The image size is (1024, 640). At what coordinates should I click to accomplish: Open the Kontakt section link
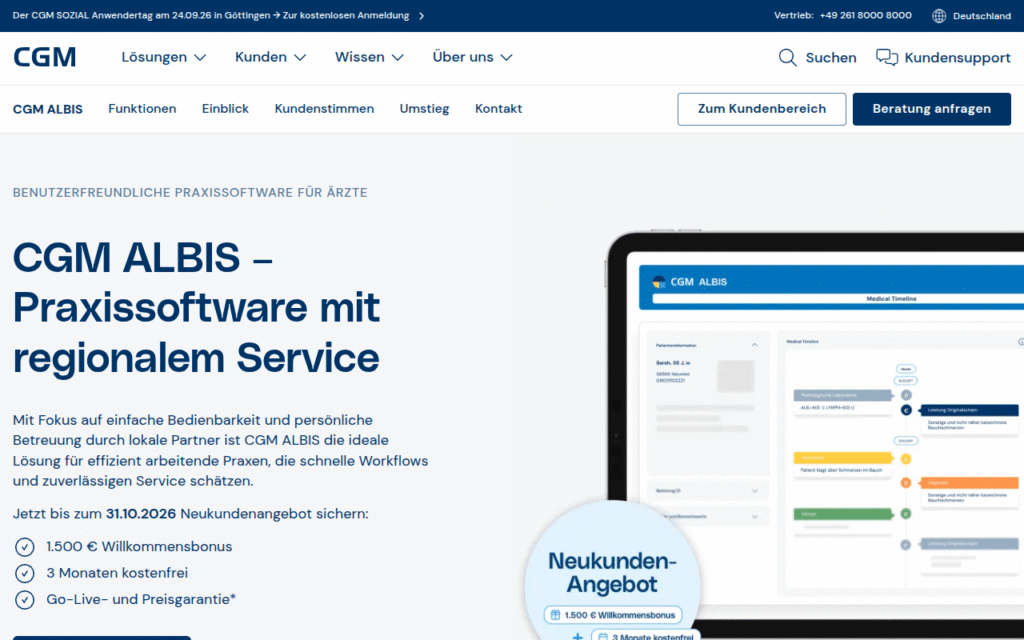coord(498,109)
